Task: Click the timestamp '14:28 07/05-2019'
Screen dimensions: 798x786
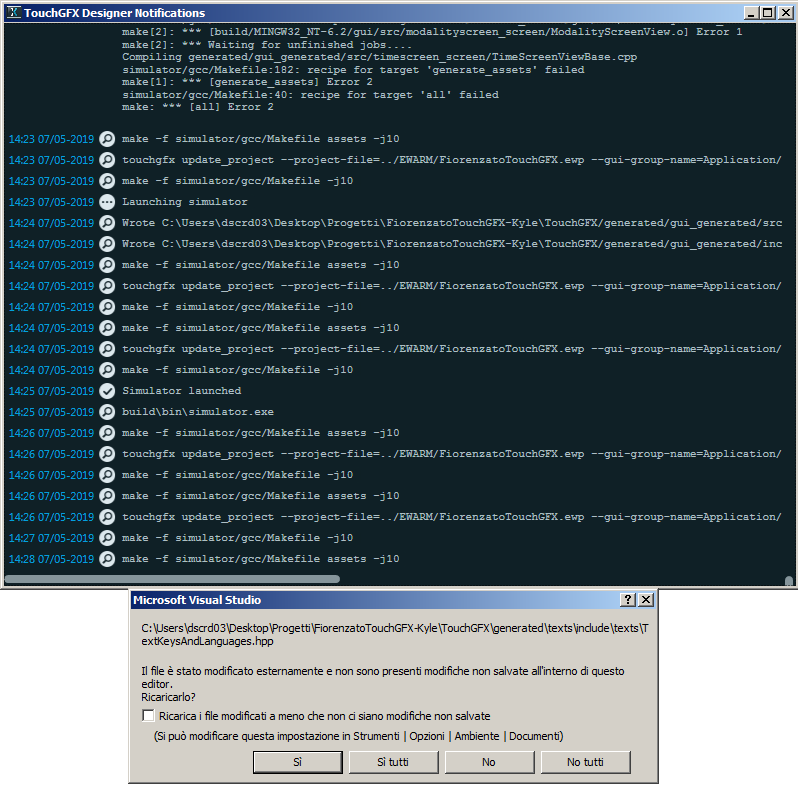Action: 51,559
